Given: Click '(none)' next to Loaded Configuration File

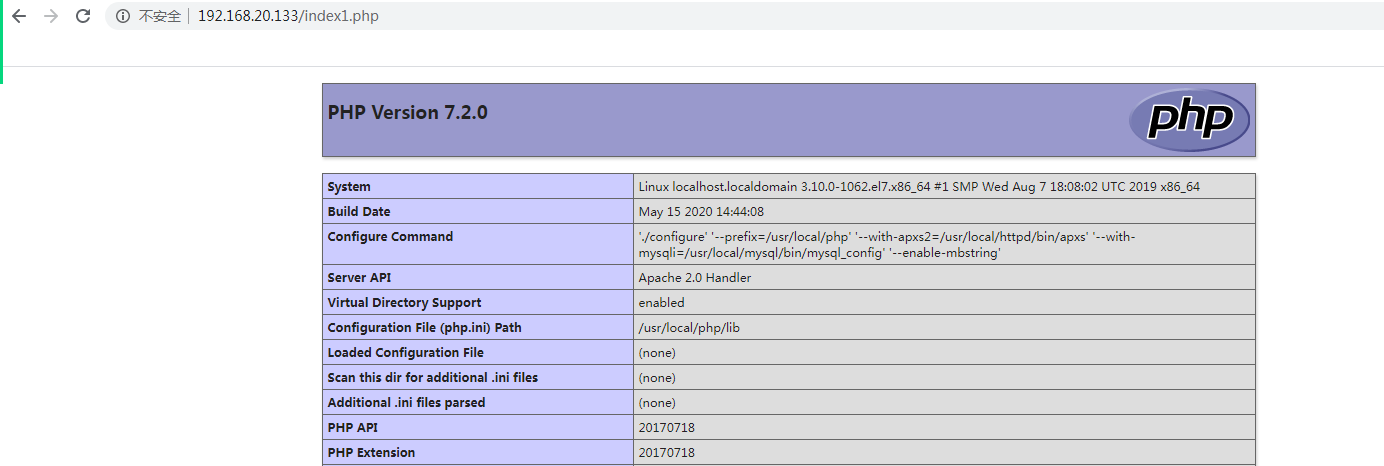Looking at the screenshot, I should [x=657, y=353].
